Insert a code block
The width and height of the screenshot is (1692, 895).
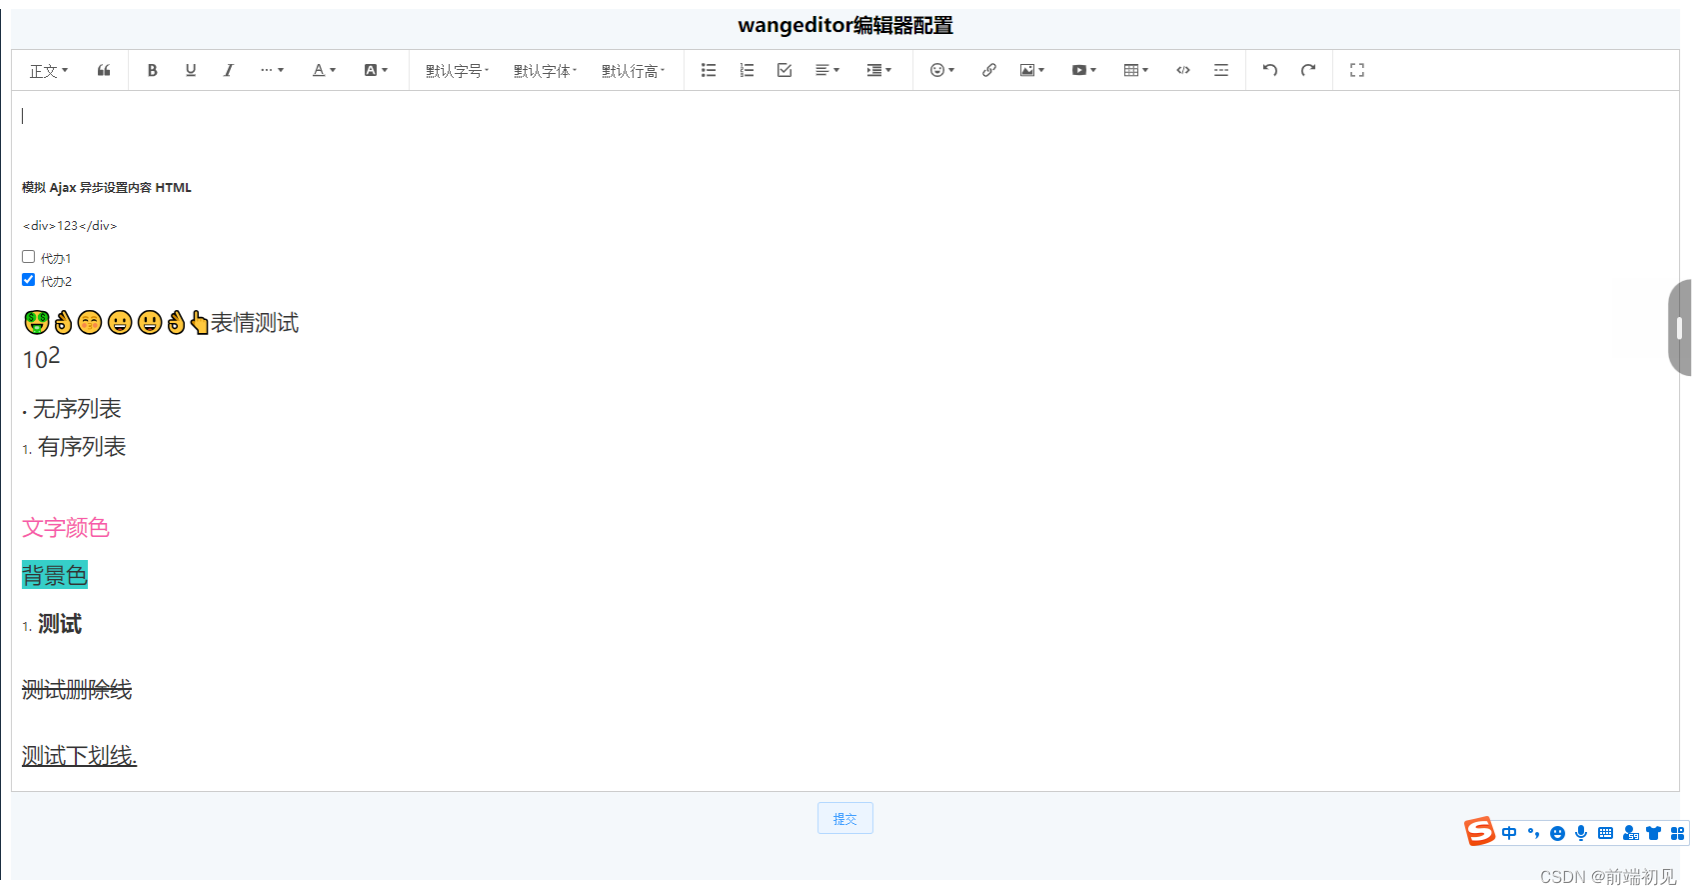(1183, 70)
